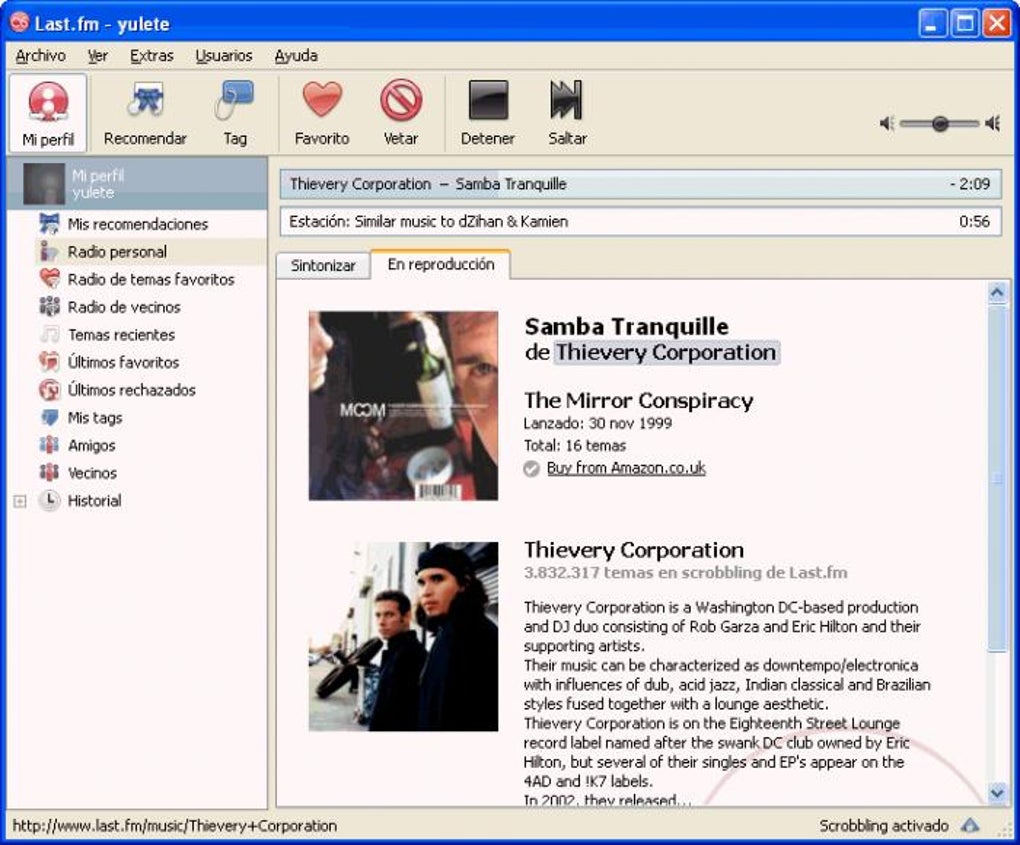Click the Scrobbling activado status icon
1020x845 pixels.
[969, 826]
